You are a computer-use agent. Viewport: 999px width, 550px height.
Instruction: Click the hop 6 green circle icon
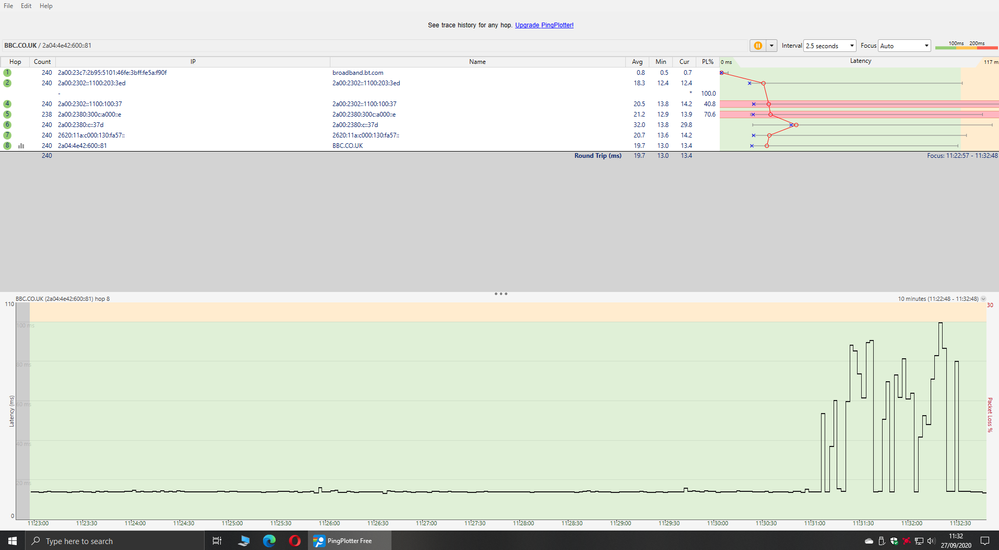(7, 125)
